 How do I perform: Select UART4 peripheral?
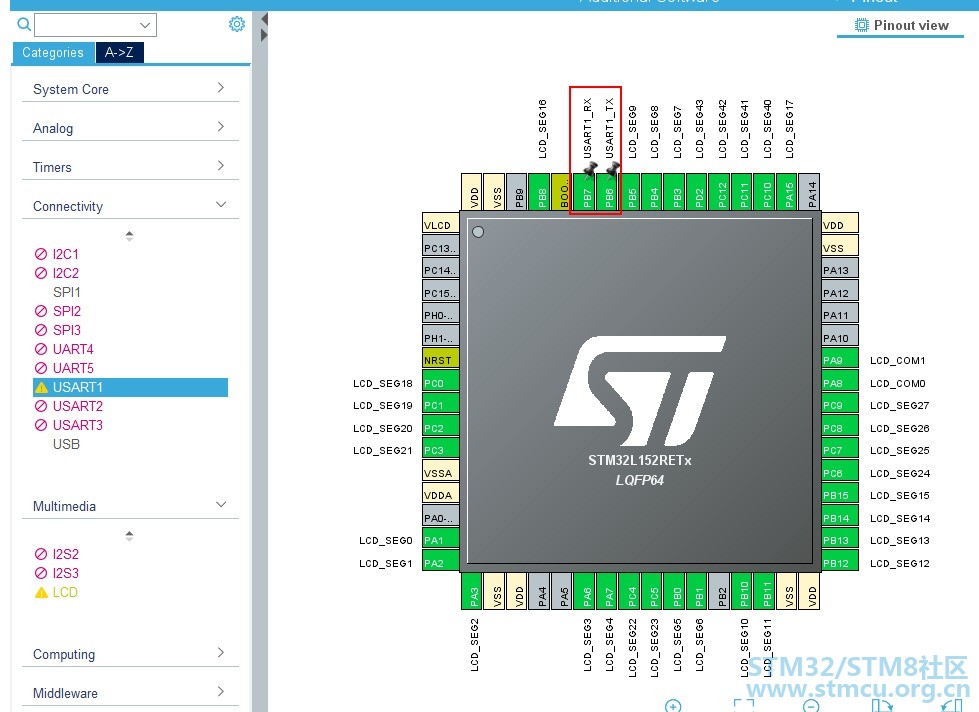tap(72, 349)
